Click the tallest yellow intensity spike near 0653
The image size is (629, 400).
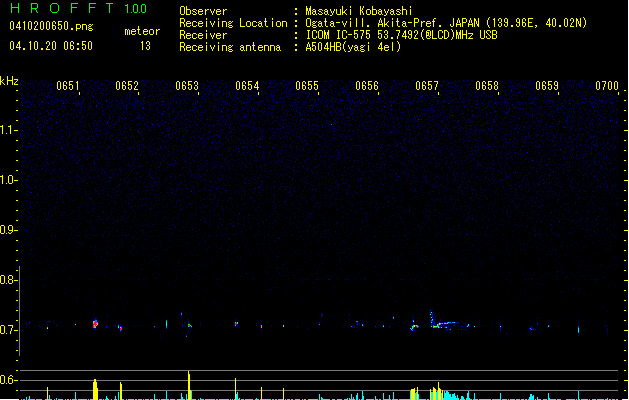coord(189,385)
